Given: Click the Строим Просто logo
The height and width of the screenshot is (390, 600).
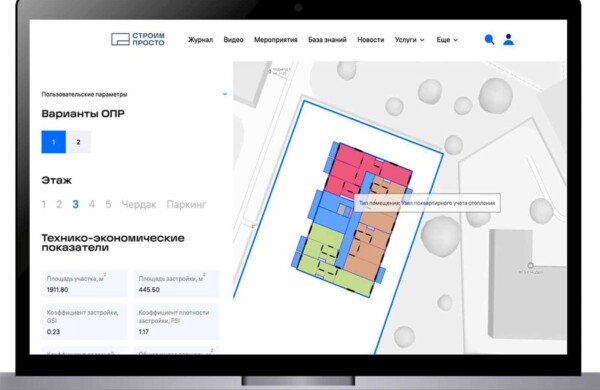Looking at the screenshot, I should tap(138, 39).
